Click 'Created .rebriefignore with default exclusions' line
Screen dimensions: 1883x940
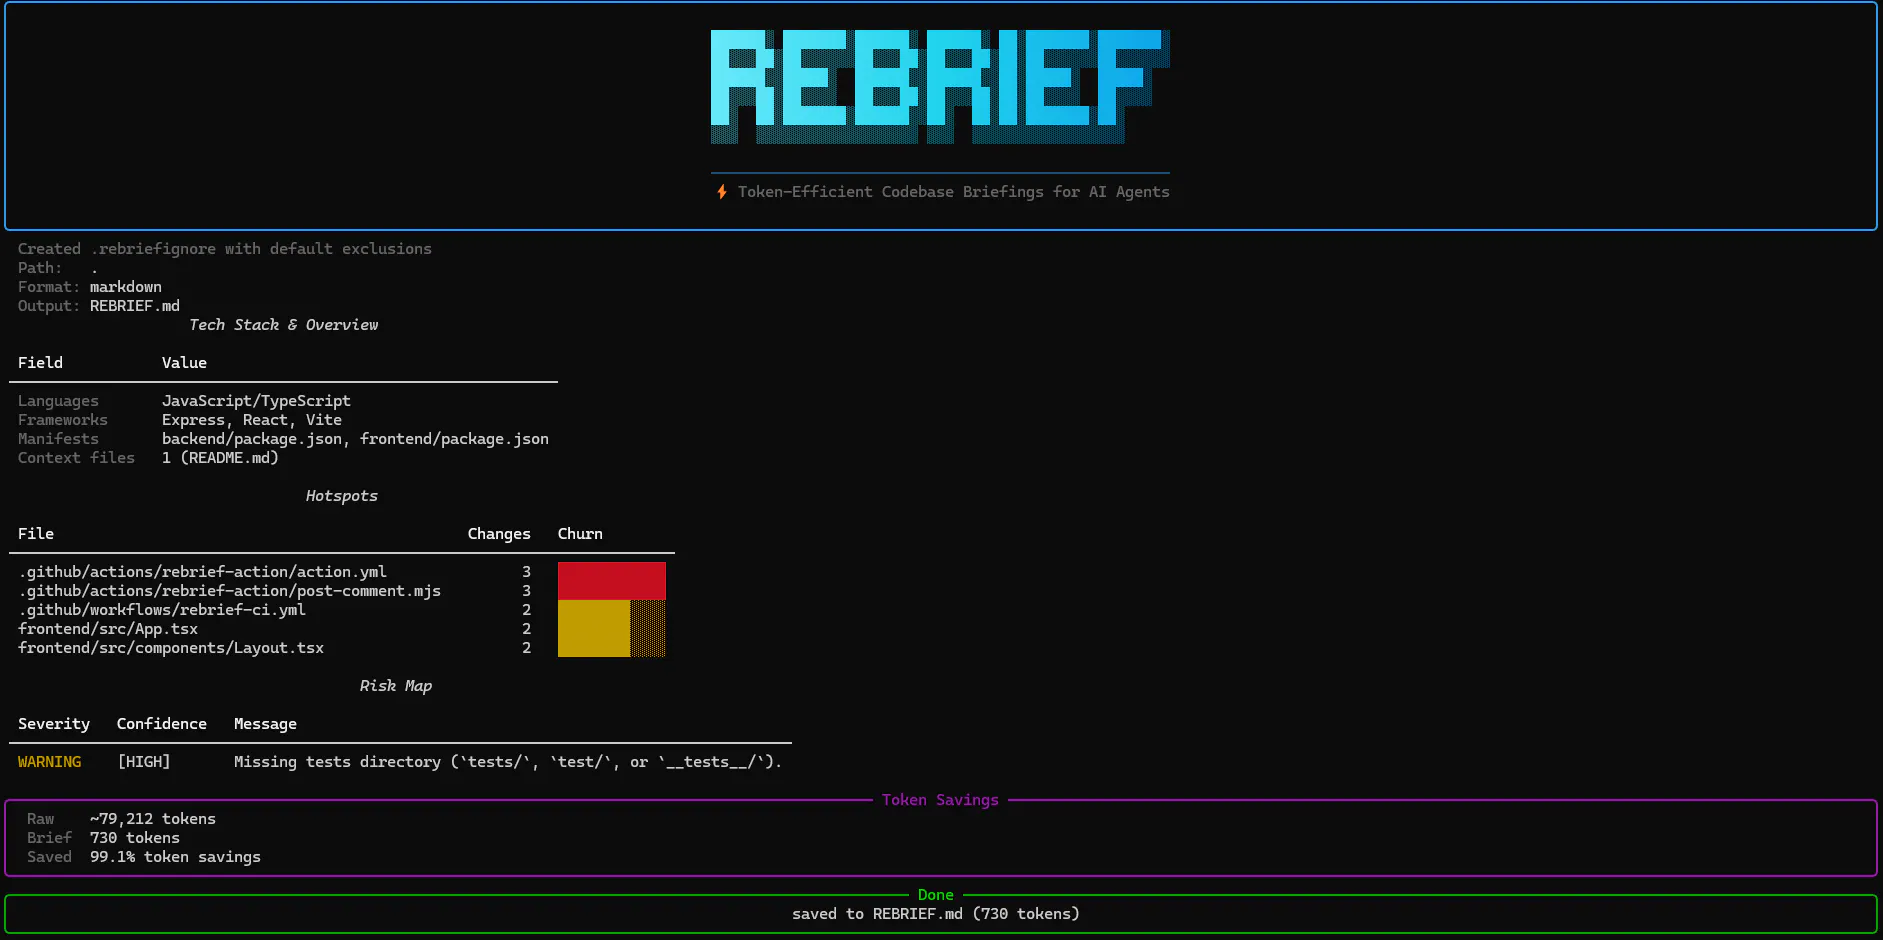coord(225,249)
